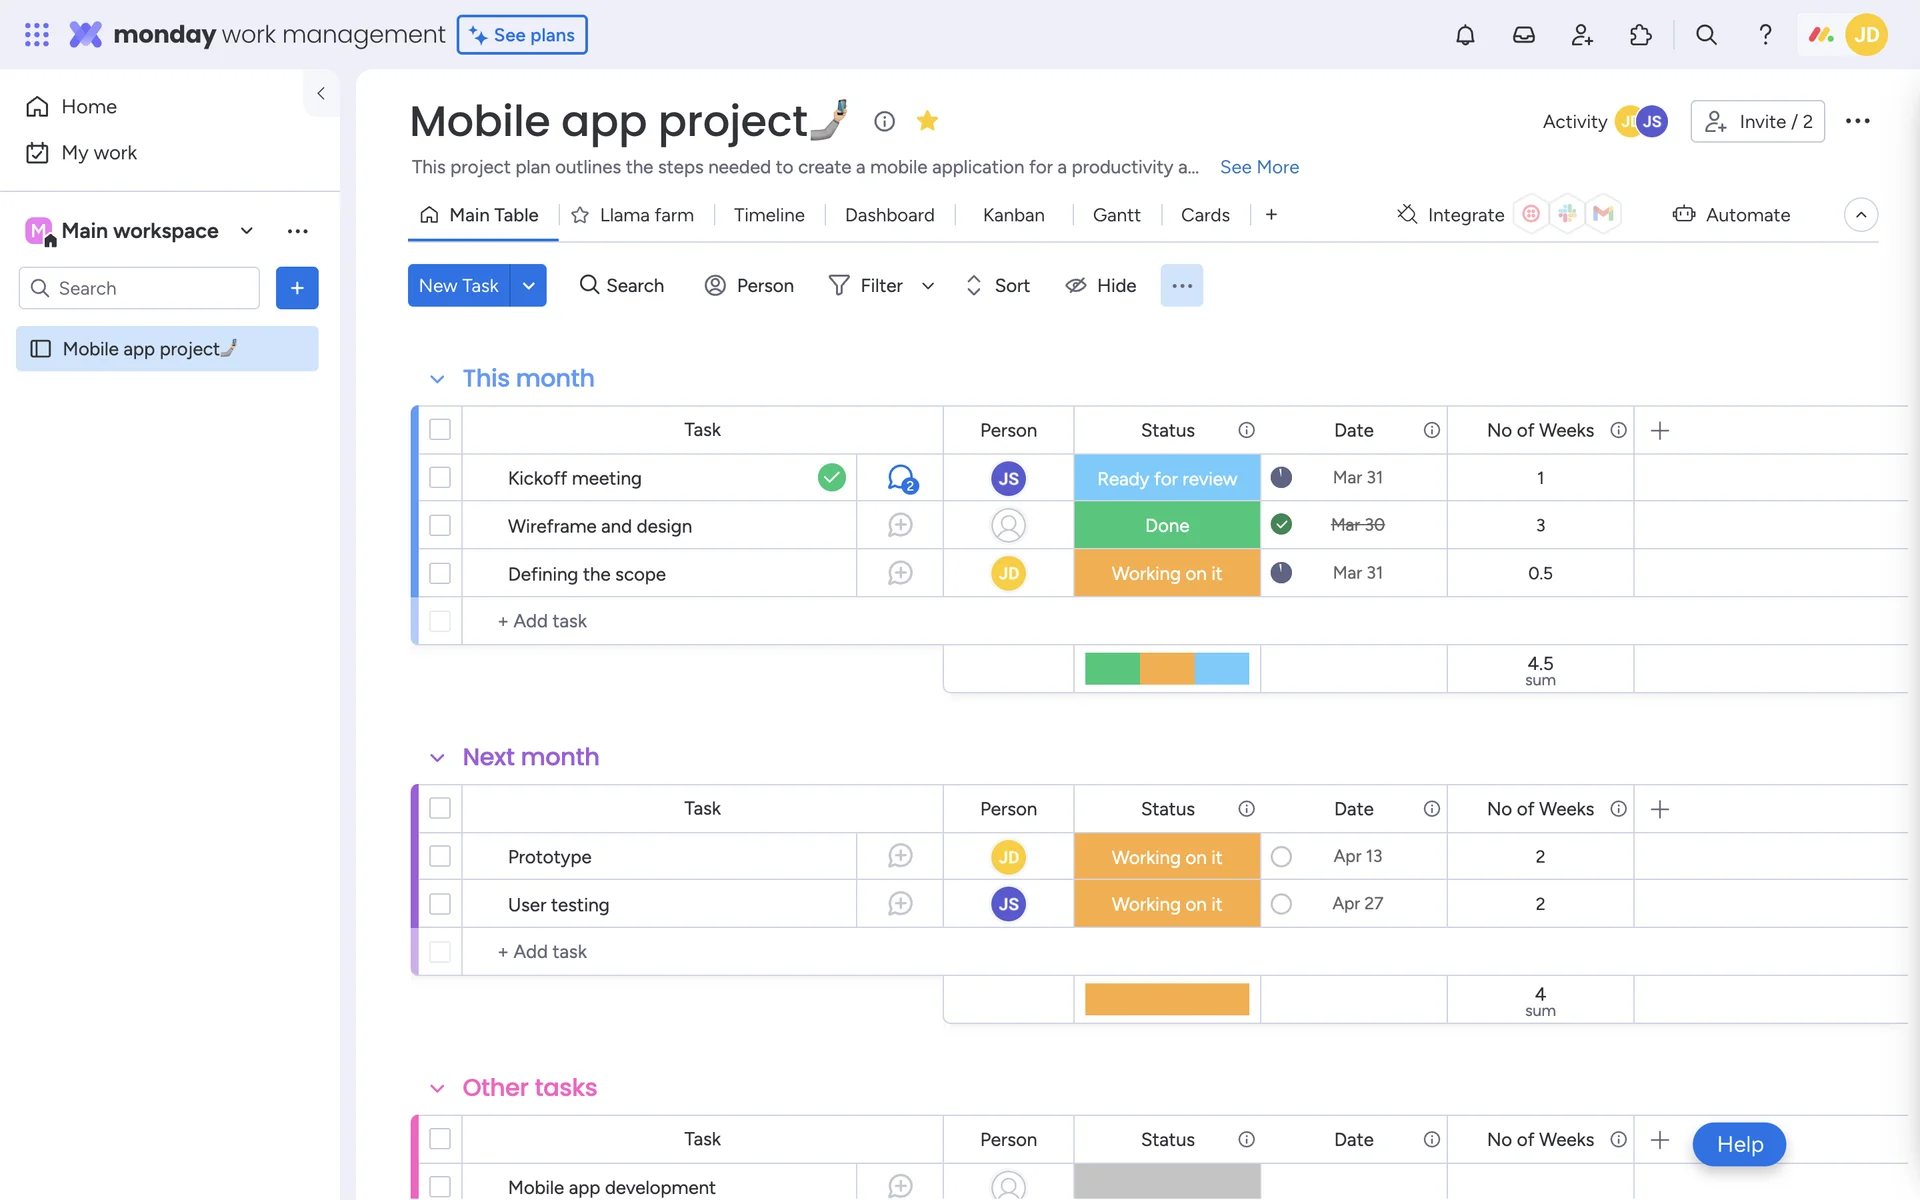Click the See plans button
The width and height of the screenshot is (1920, 1200).
[x=522, y=35]
